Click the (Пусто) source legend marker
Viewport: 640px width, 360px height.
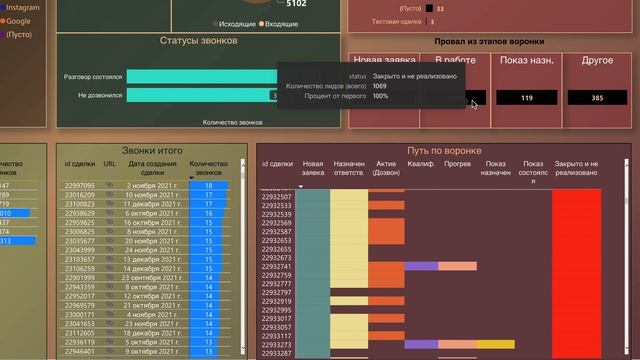click(2, 35)
